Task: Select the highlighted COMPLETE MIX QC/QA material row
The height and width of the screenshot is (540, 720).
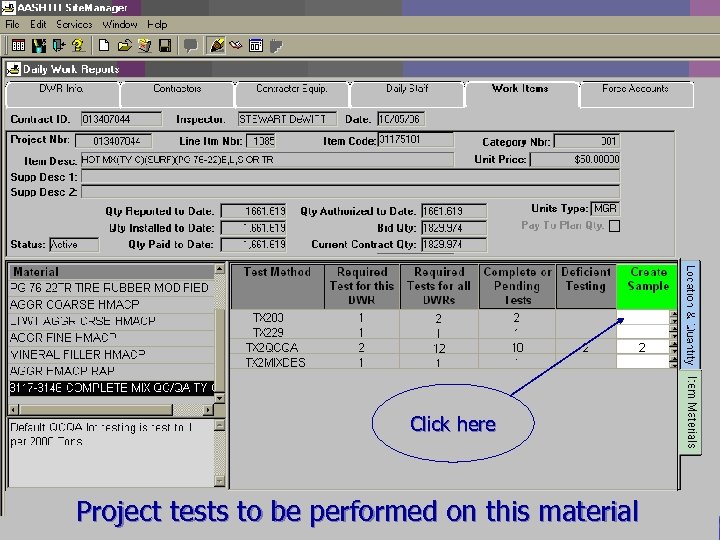Action: 111,388
